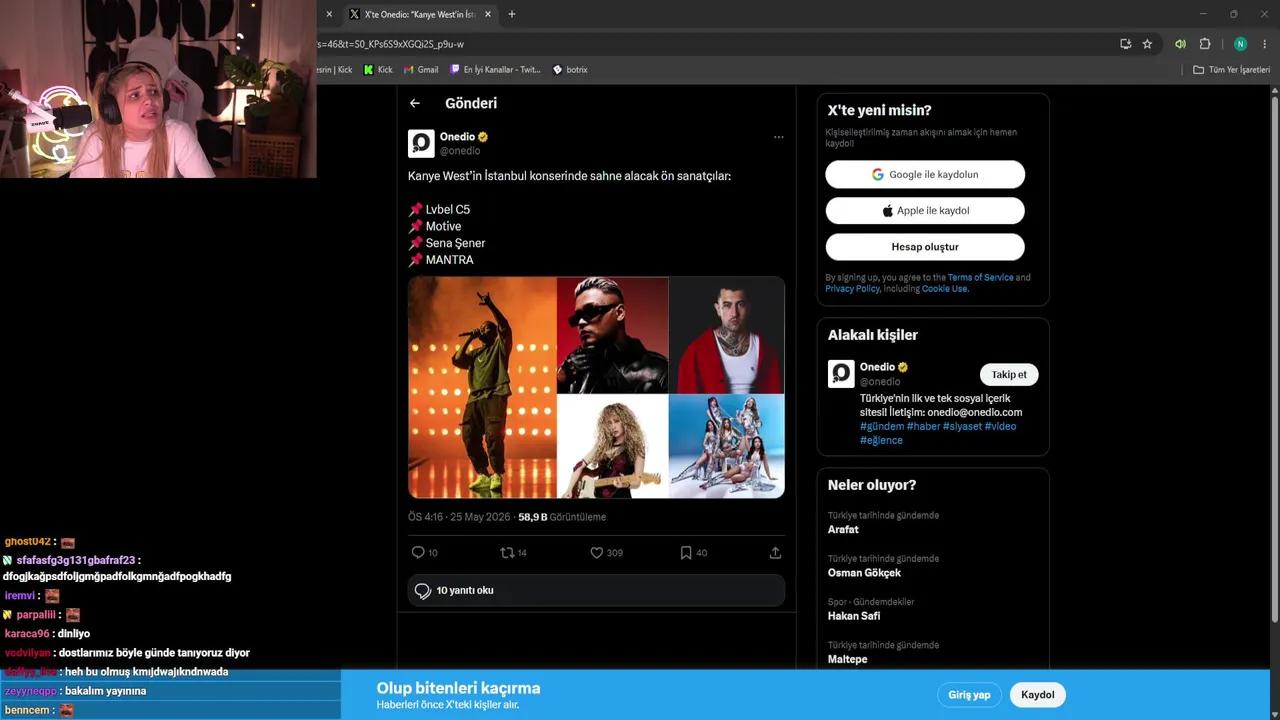Go back using the Gönderi back arrow

415,103
